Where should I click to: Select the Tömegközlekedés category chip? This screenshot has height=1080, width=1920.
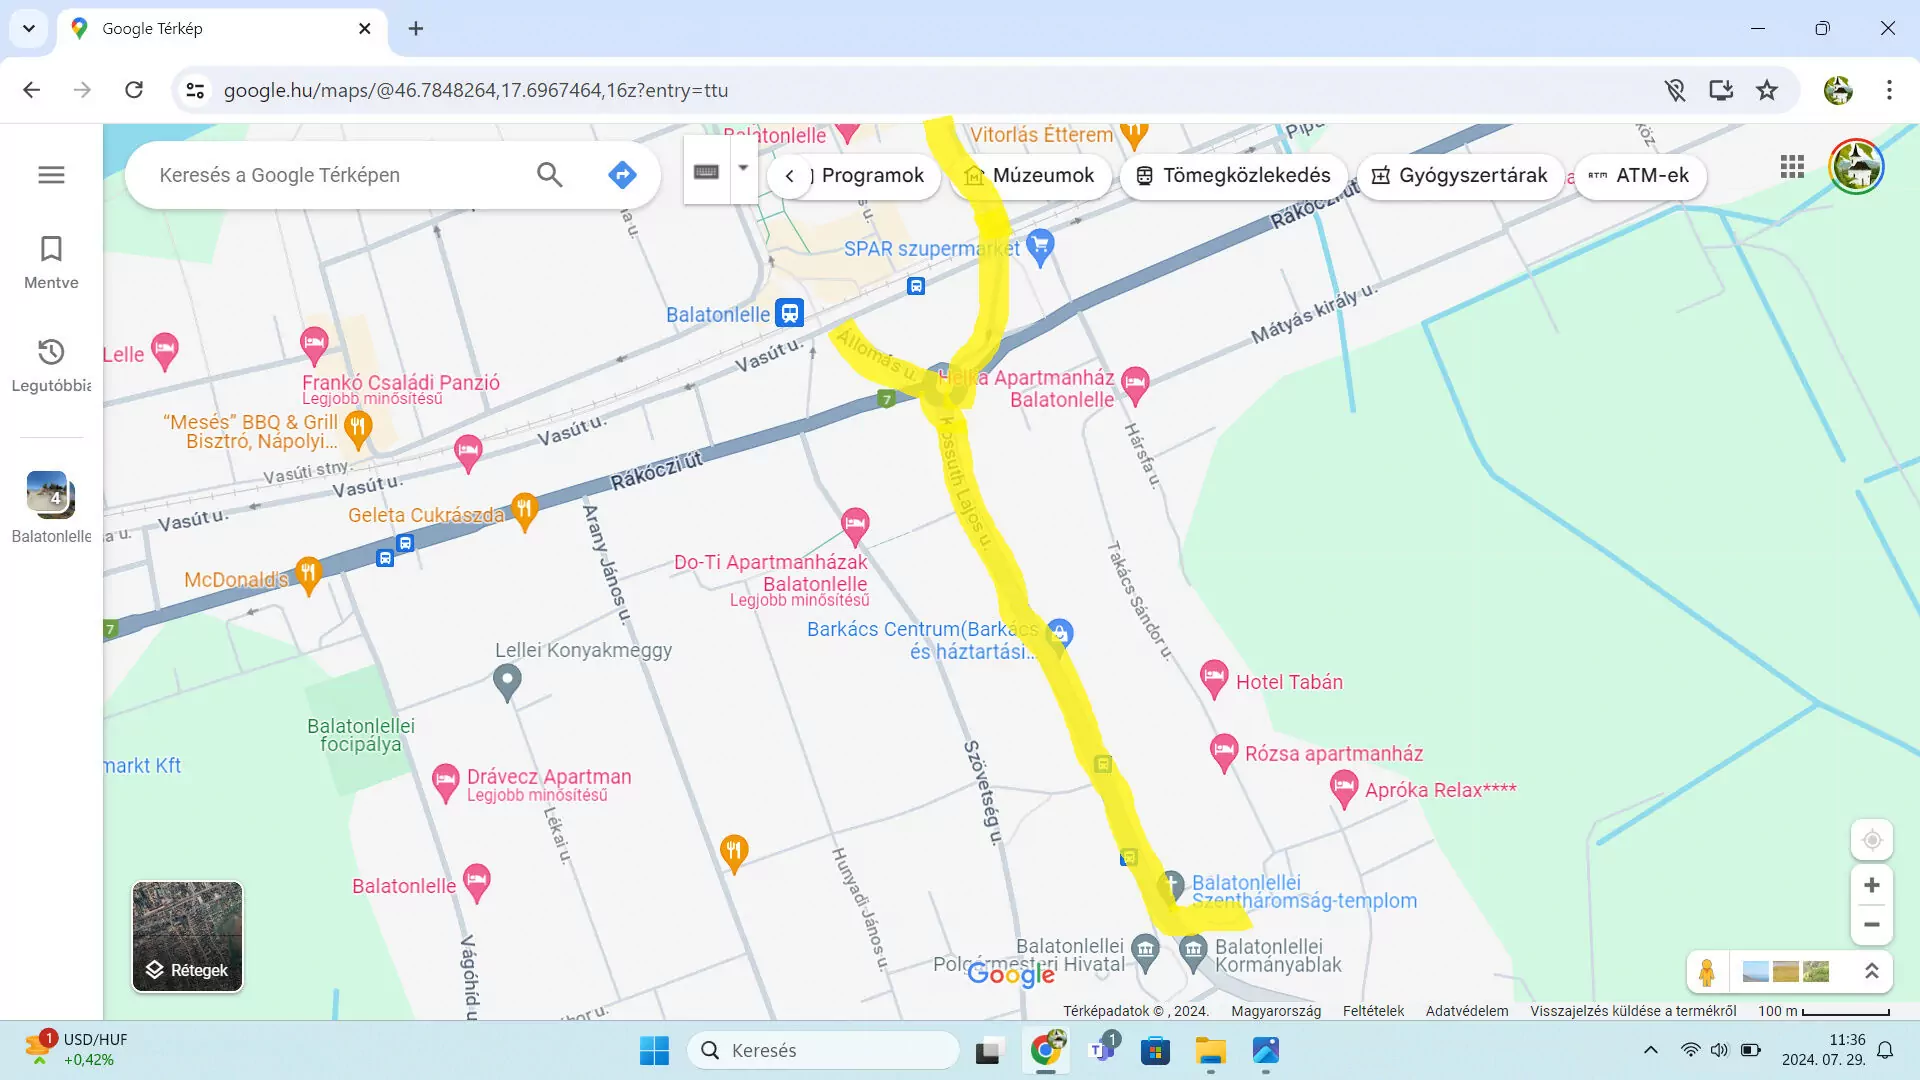point(1233,176)
